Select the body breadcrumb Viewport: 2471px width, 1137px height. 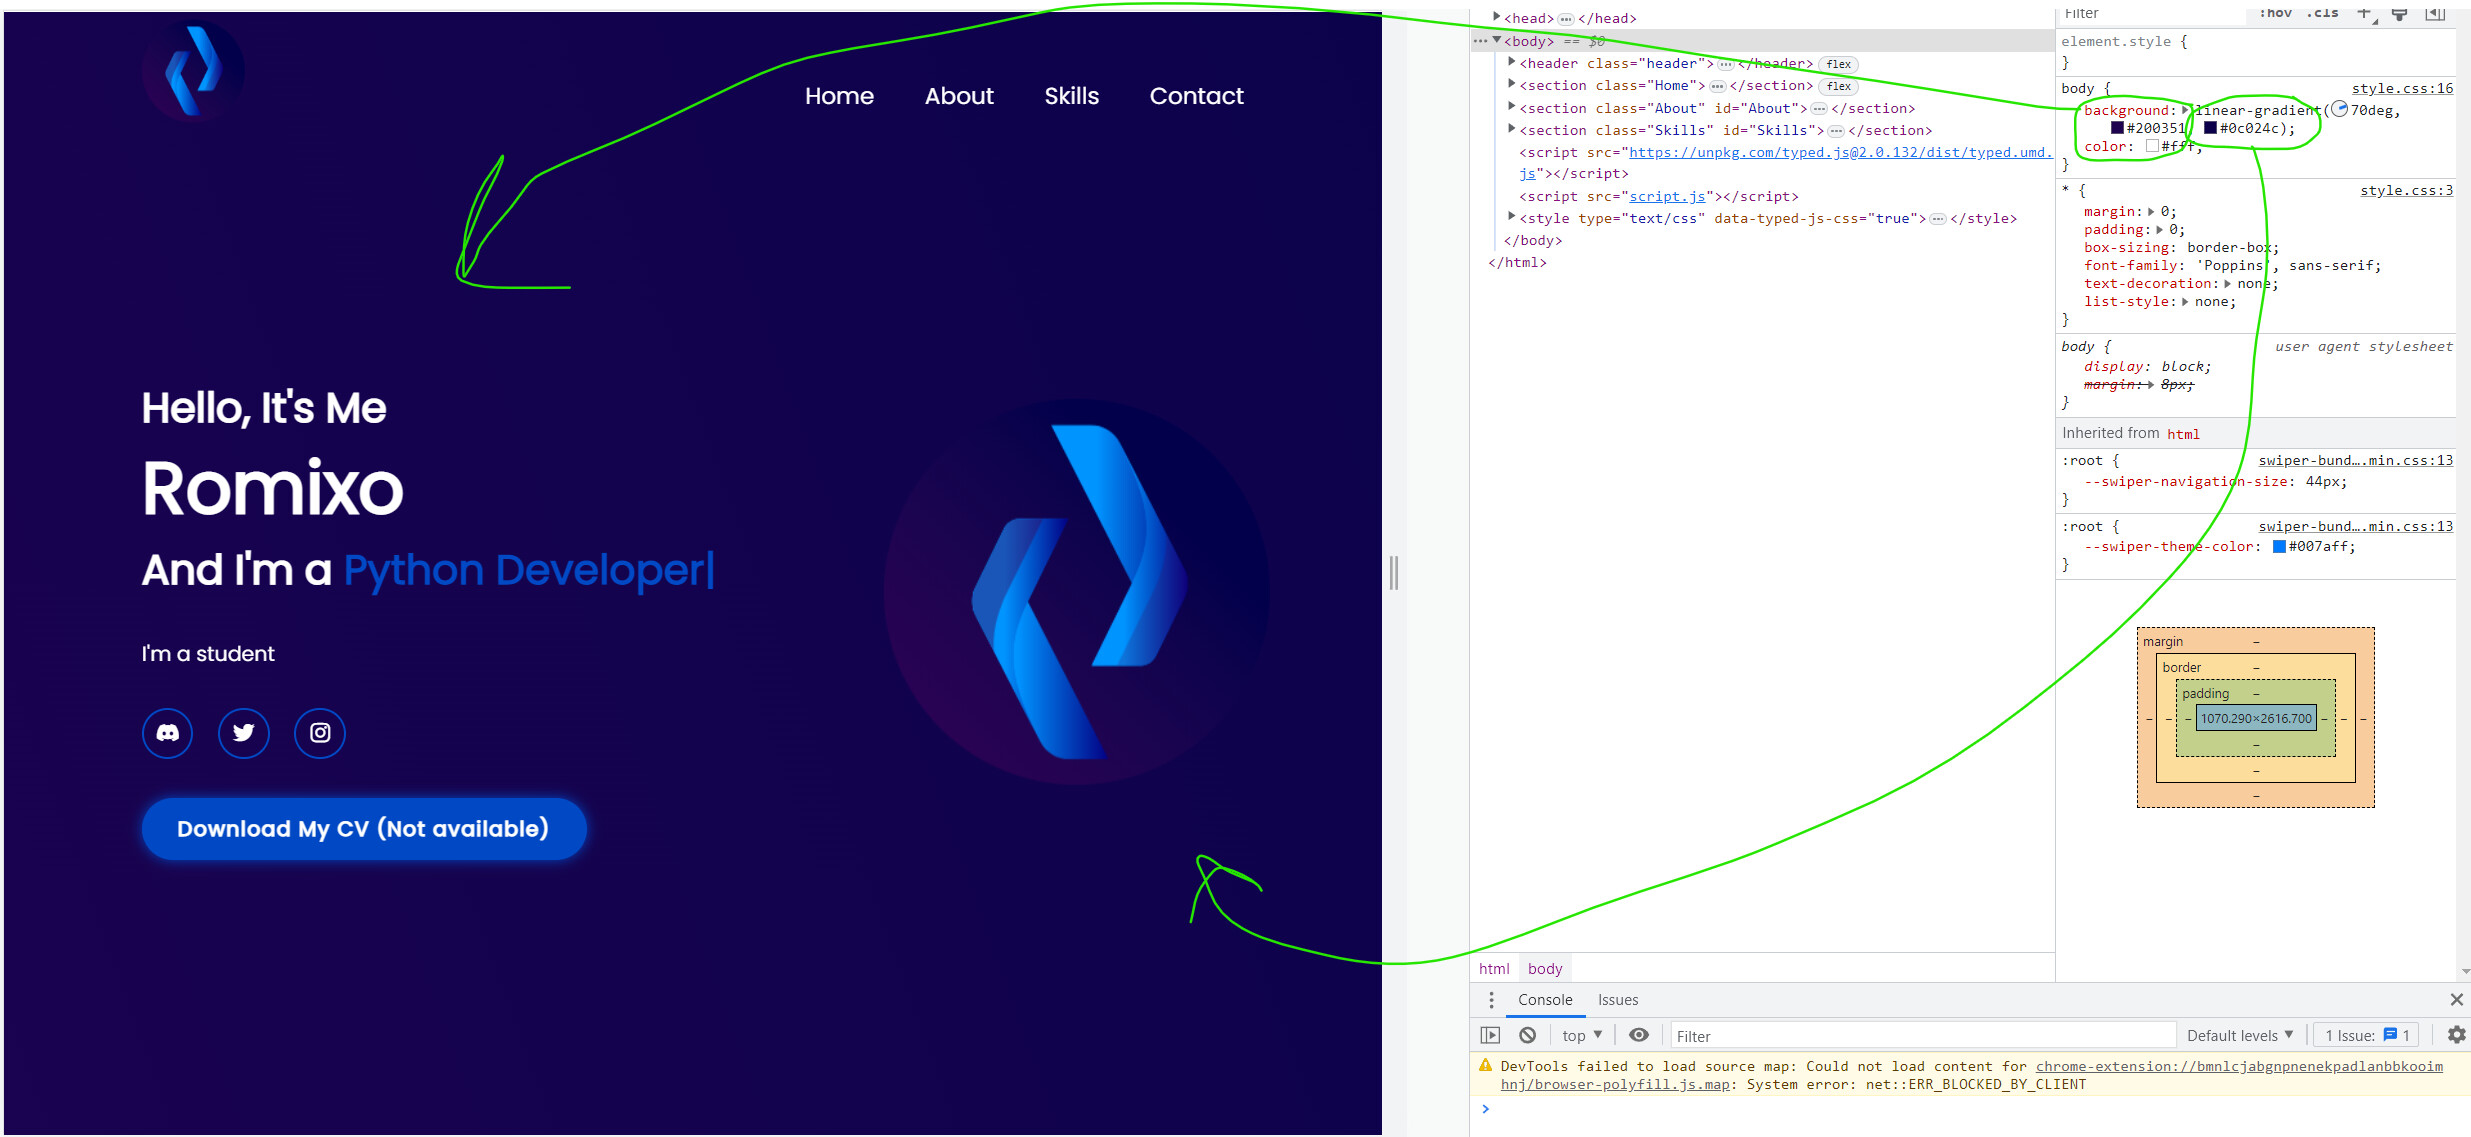pyautogui.click(x=1545, y=968)
